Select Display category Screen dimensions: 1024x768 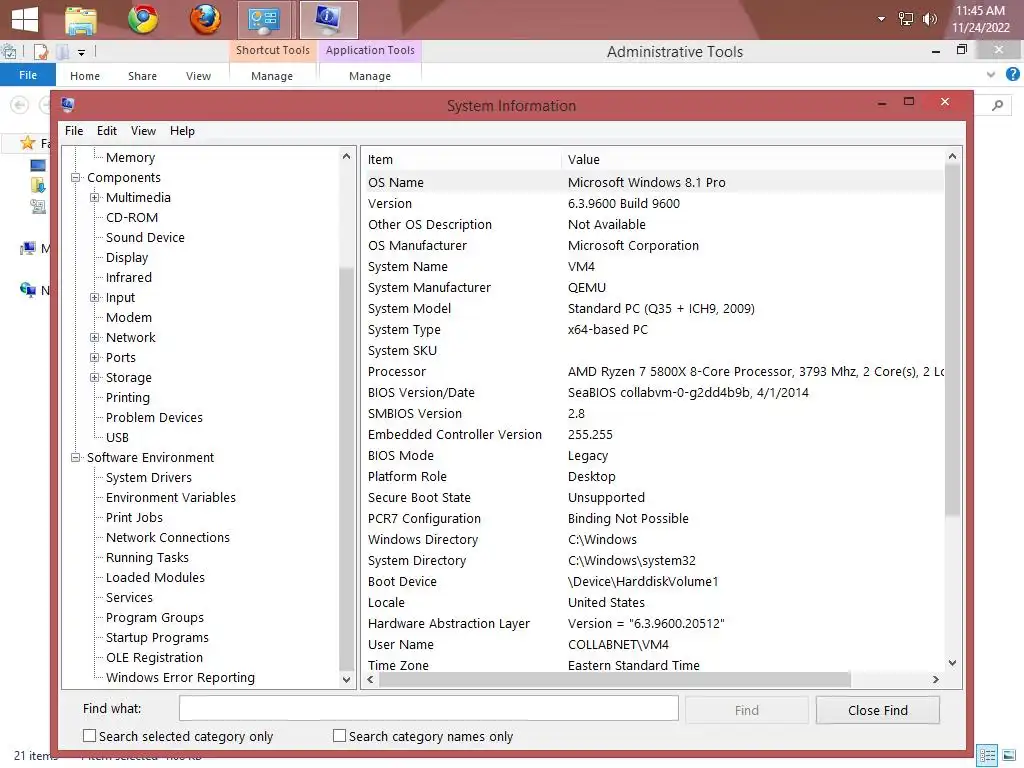(x=127, y=257)
